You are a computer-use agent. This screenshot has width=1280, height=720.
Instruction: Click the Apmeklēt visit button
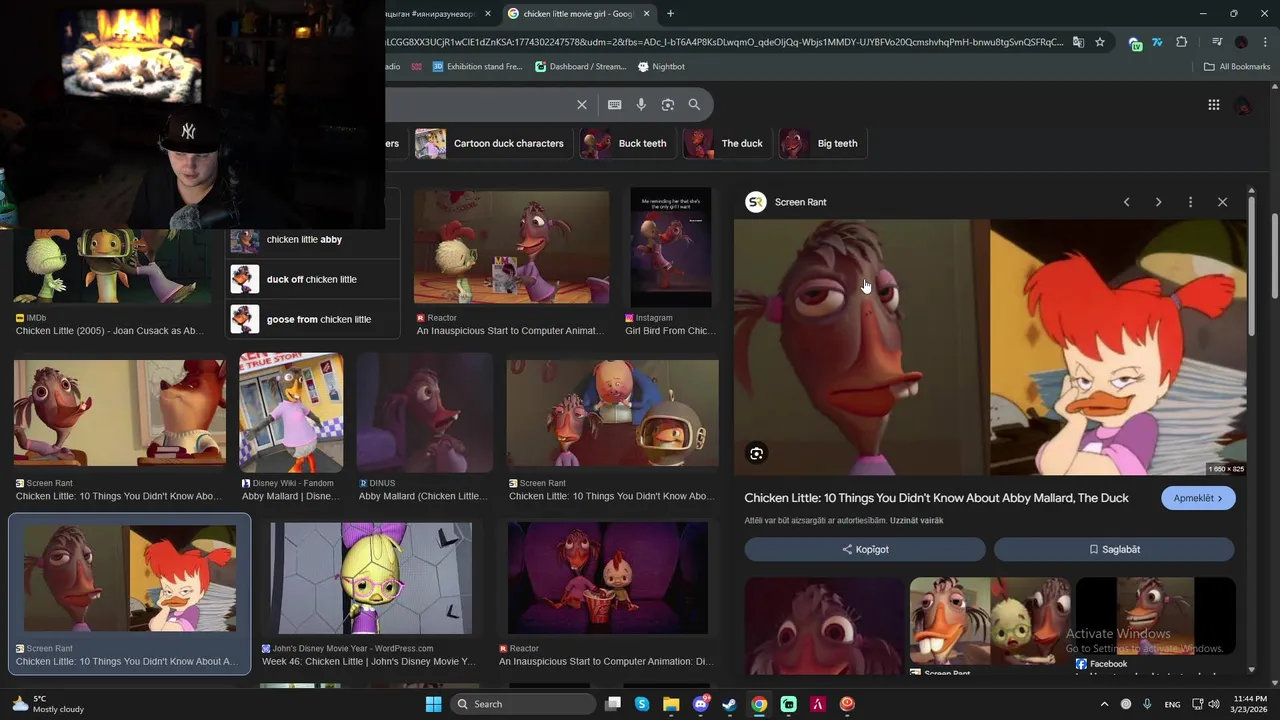coord(1198,498)
